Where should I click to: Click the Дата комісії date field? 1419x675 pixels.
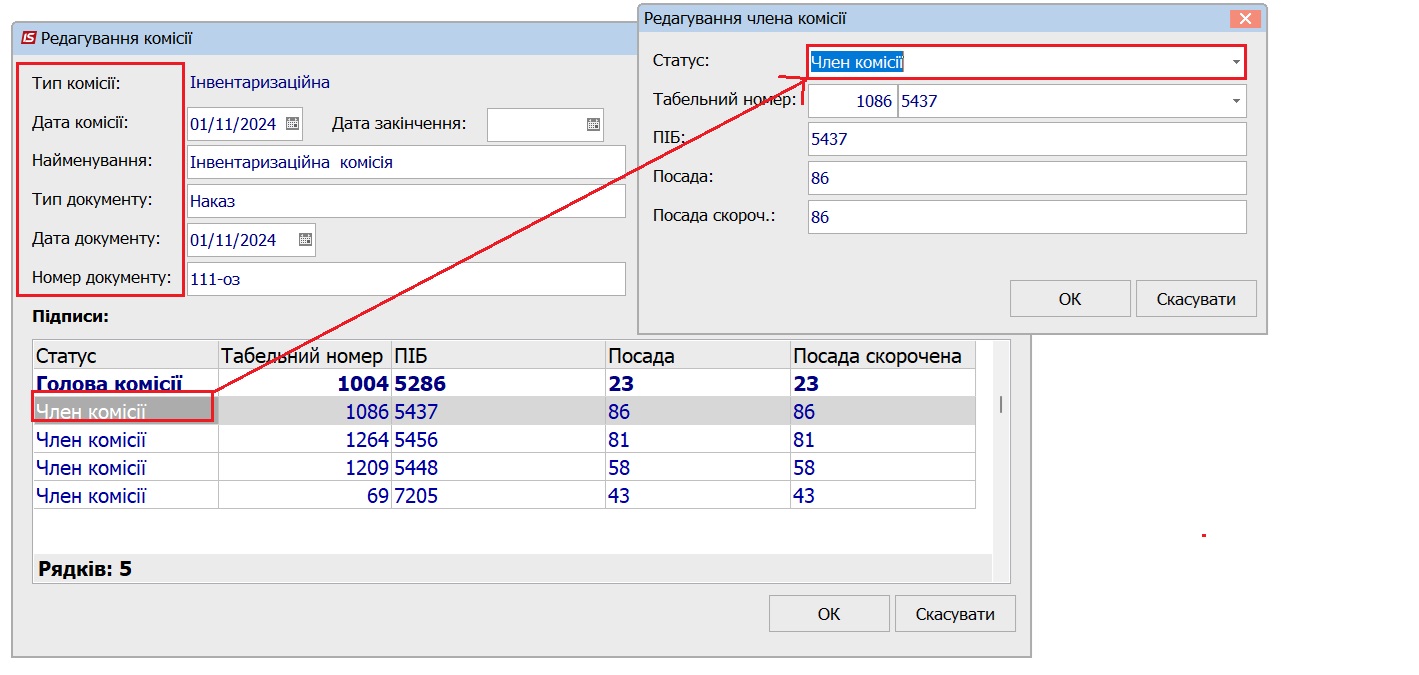click(x=244, y=124)
